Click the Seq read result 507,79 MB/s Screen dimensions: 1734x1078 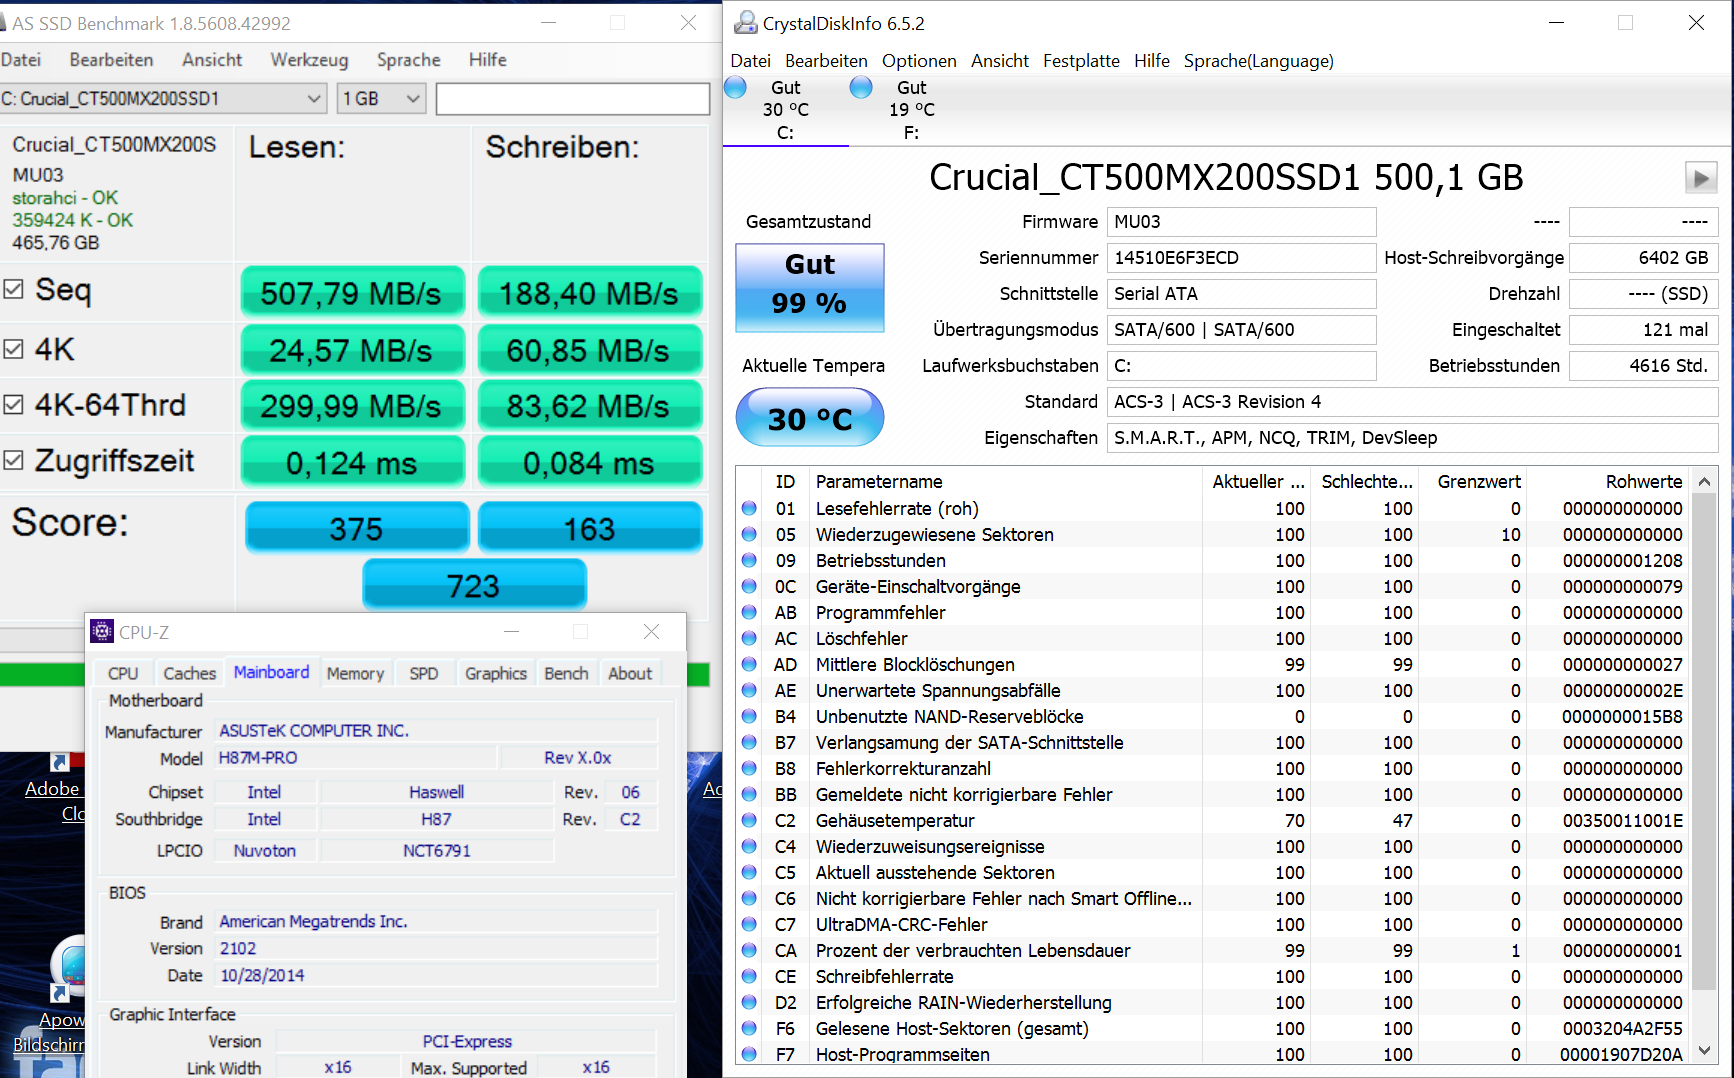pyautogui.click(x=351, y=293)
